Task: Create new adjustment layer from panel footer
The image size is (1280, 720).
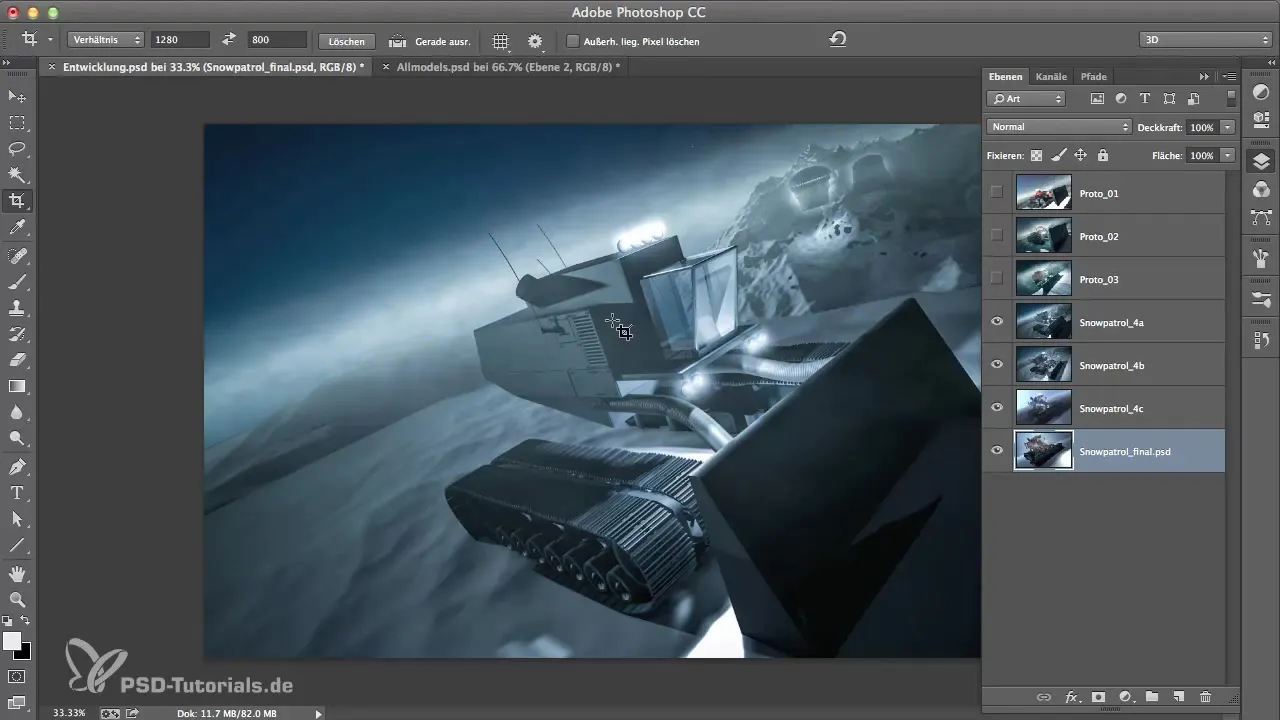Action: point(1125,697)
